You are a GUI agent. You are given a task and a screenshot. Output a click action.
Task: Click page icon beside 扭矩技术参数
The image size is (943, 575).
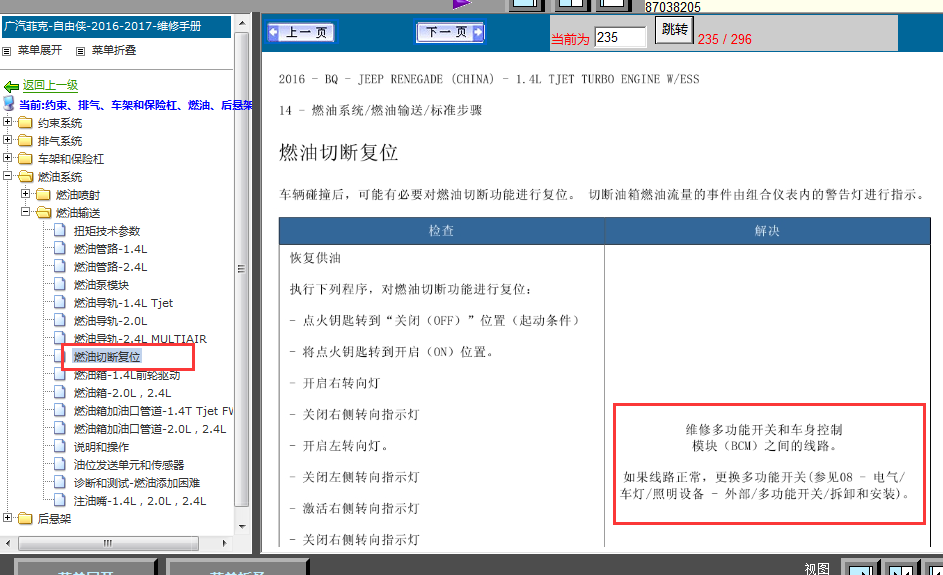point(60,230)
